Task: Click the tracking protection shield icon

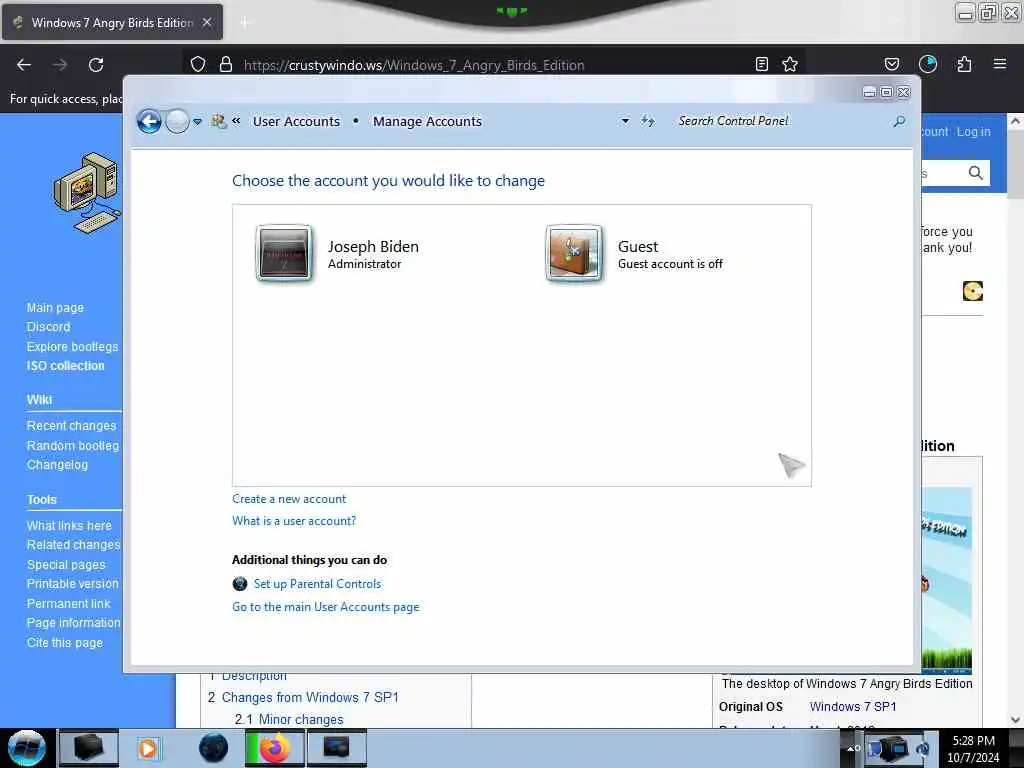Action: point(198,65)
